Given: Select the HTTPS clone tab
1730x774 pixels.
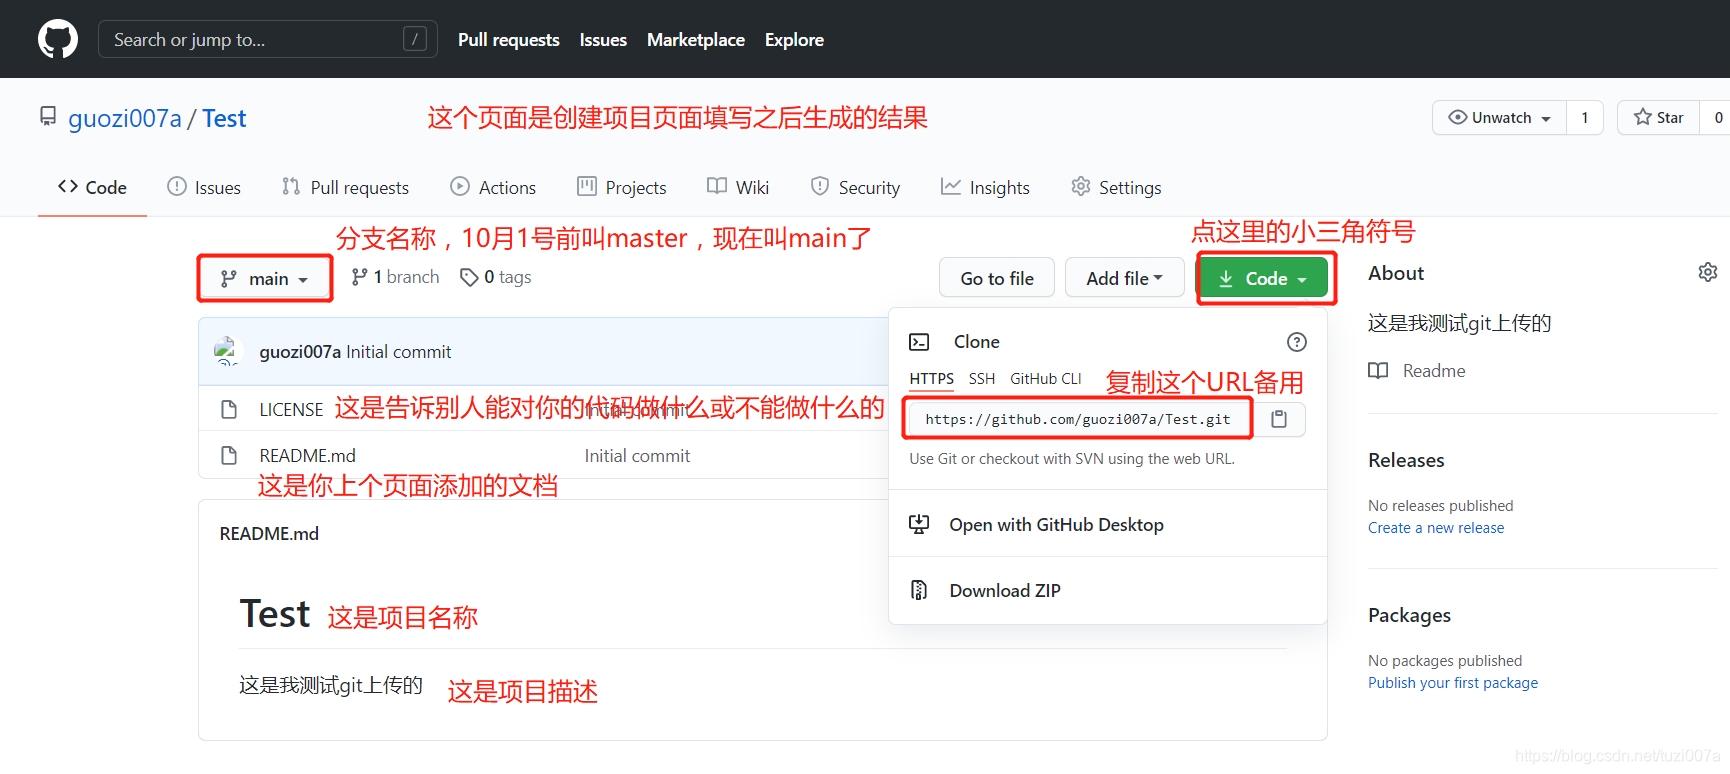Looking at the screenshot, I should click(x=932, y=379).
